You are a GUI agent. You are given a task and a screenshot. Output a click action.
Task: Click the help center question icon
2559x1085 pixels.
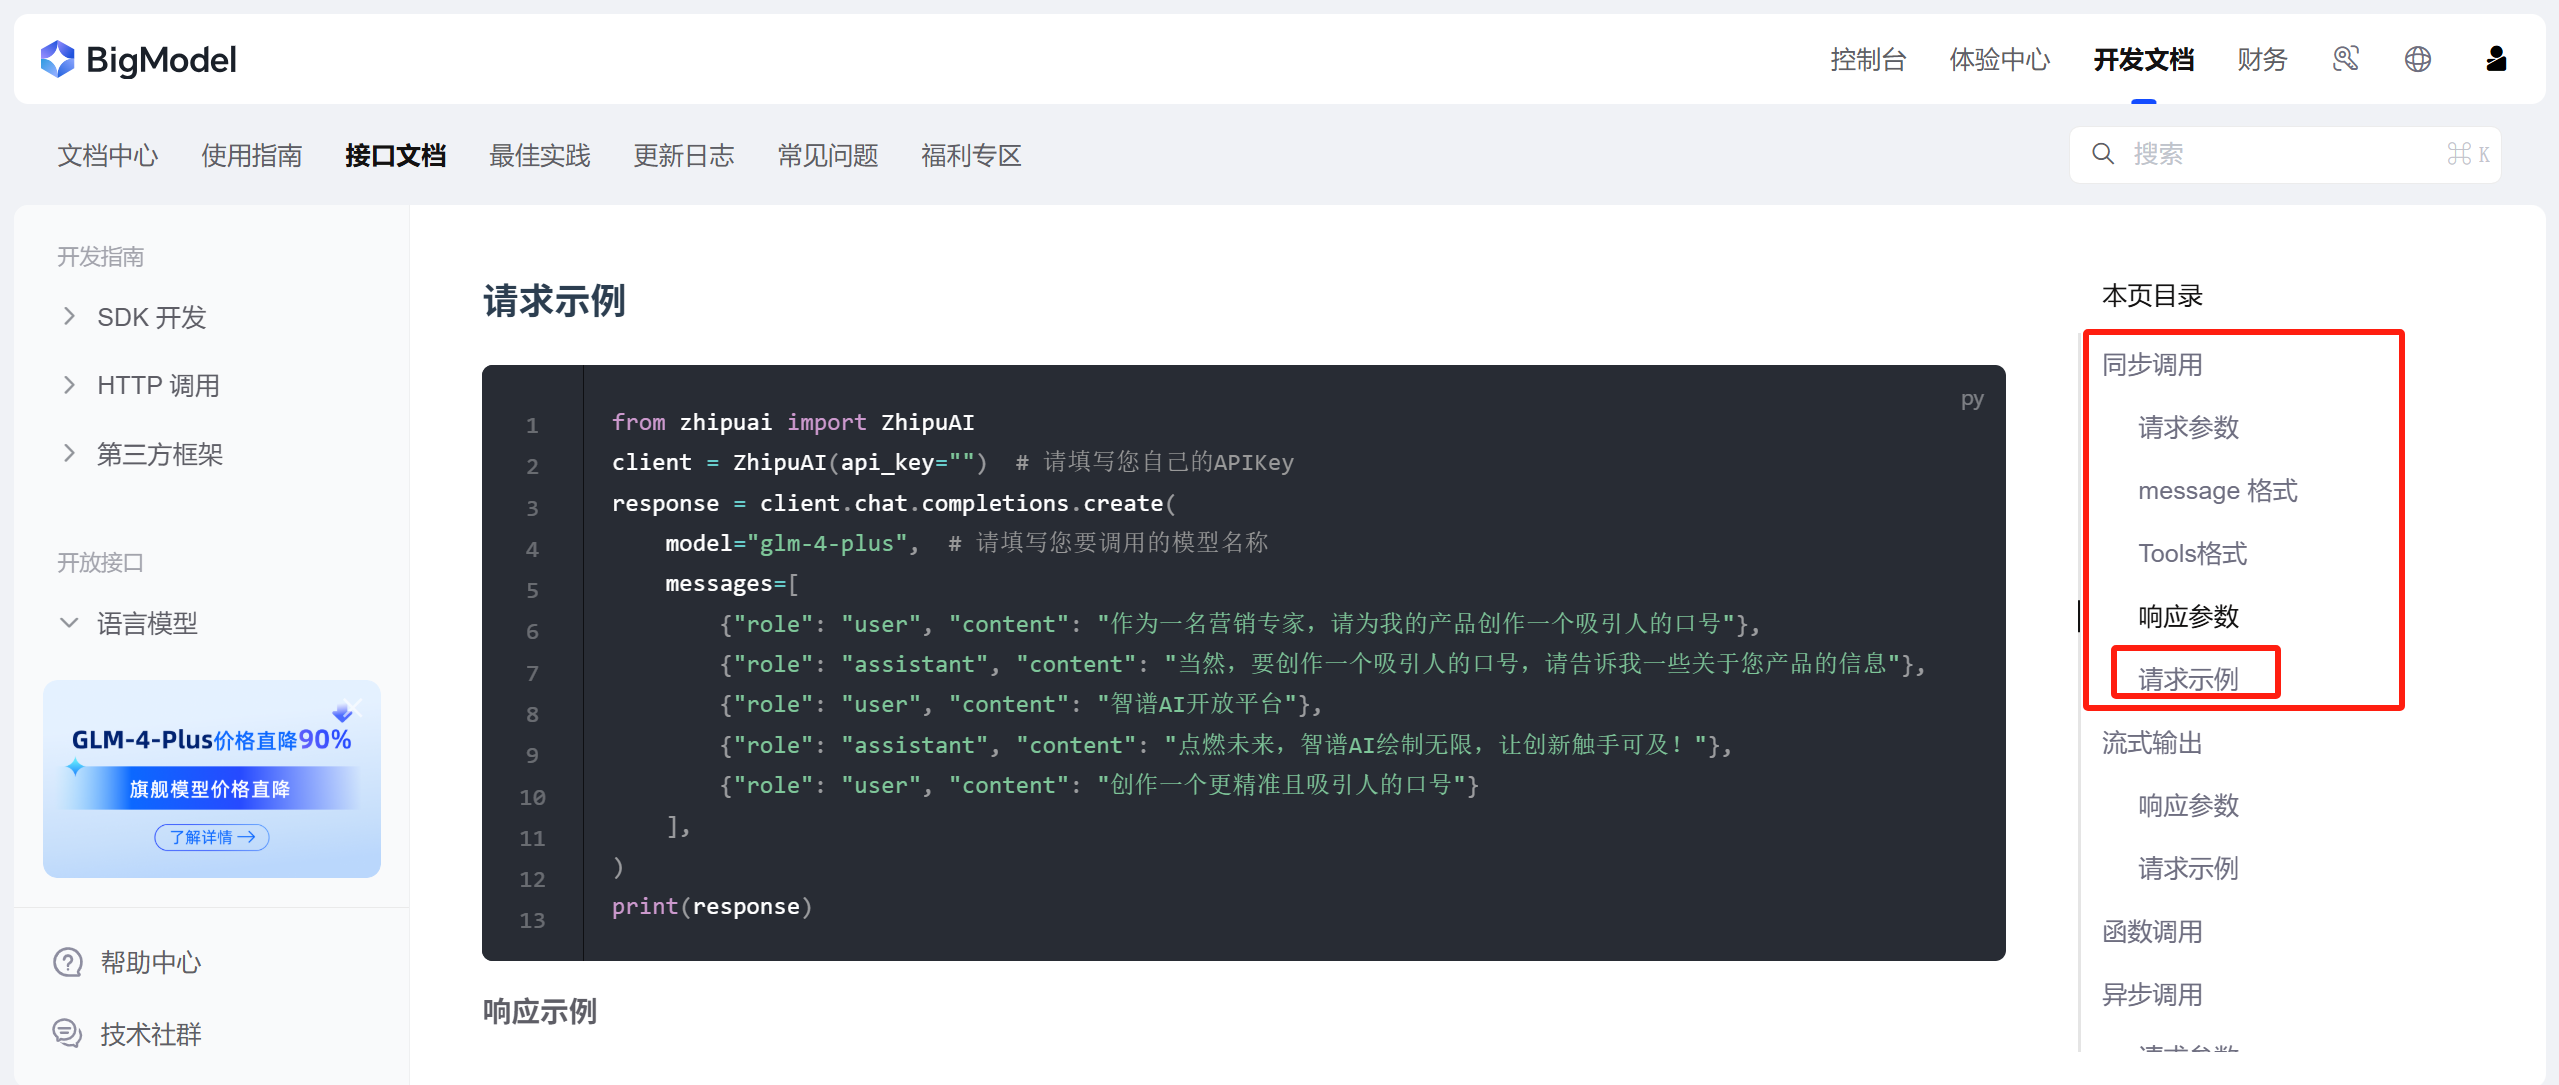pos(67,962)
